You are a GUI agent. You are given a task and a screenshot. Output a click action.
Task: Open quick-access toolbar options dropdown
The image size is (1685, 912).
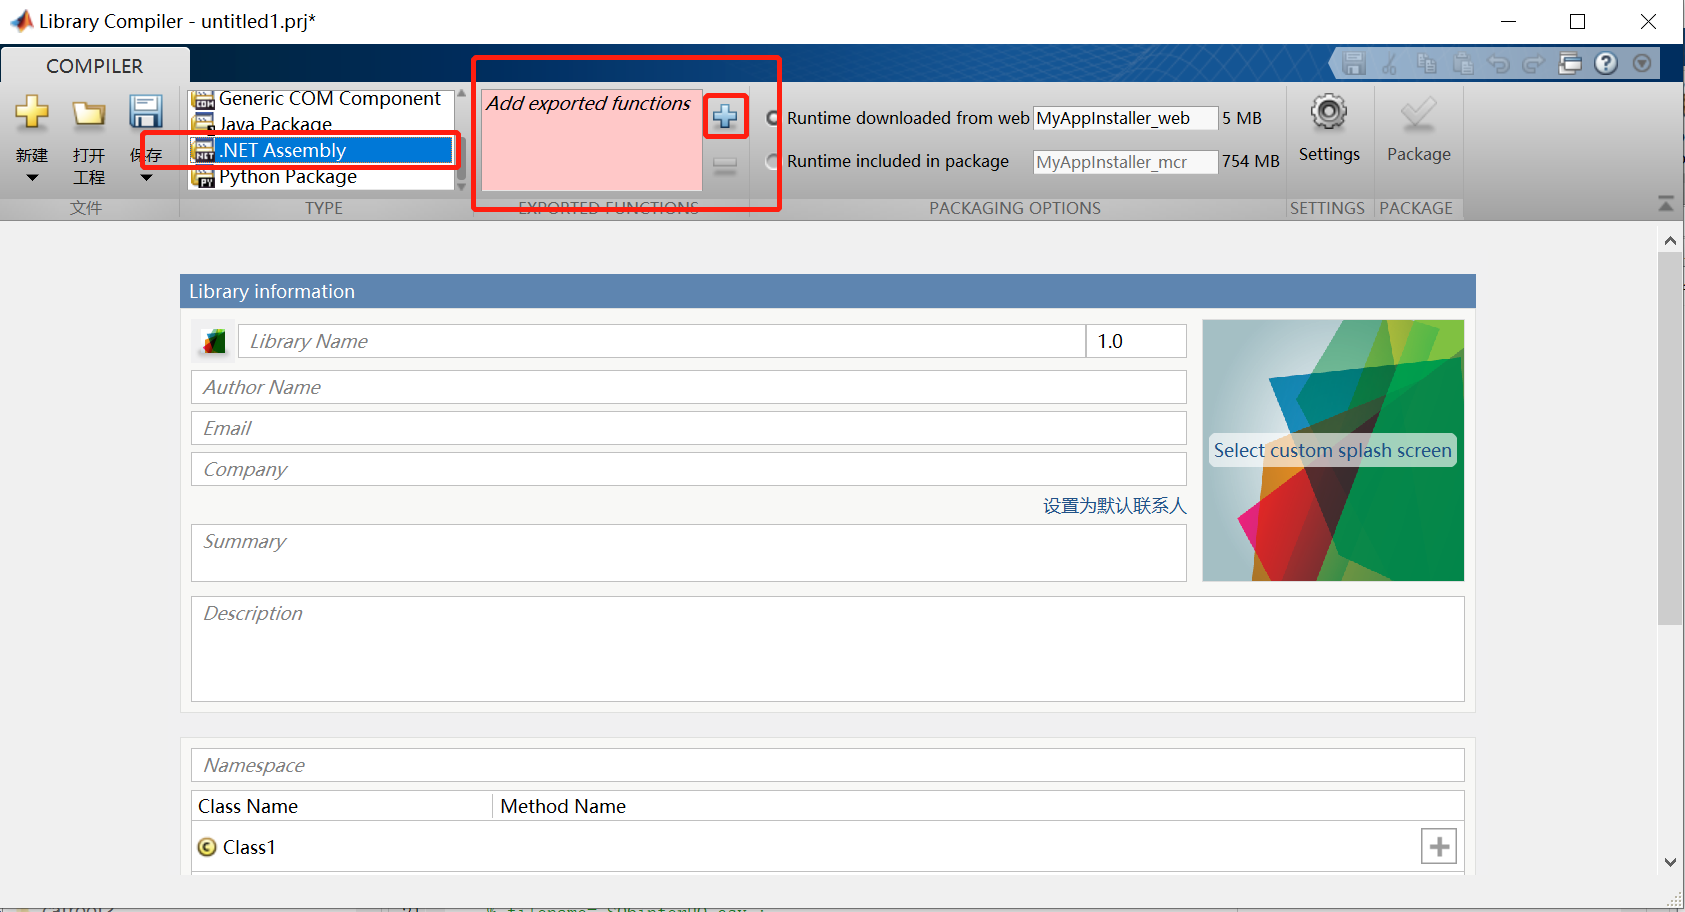1642,64
